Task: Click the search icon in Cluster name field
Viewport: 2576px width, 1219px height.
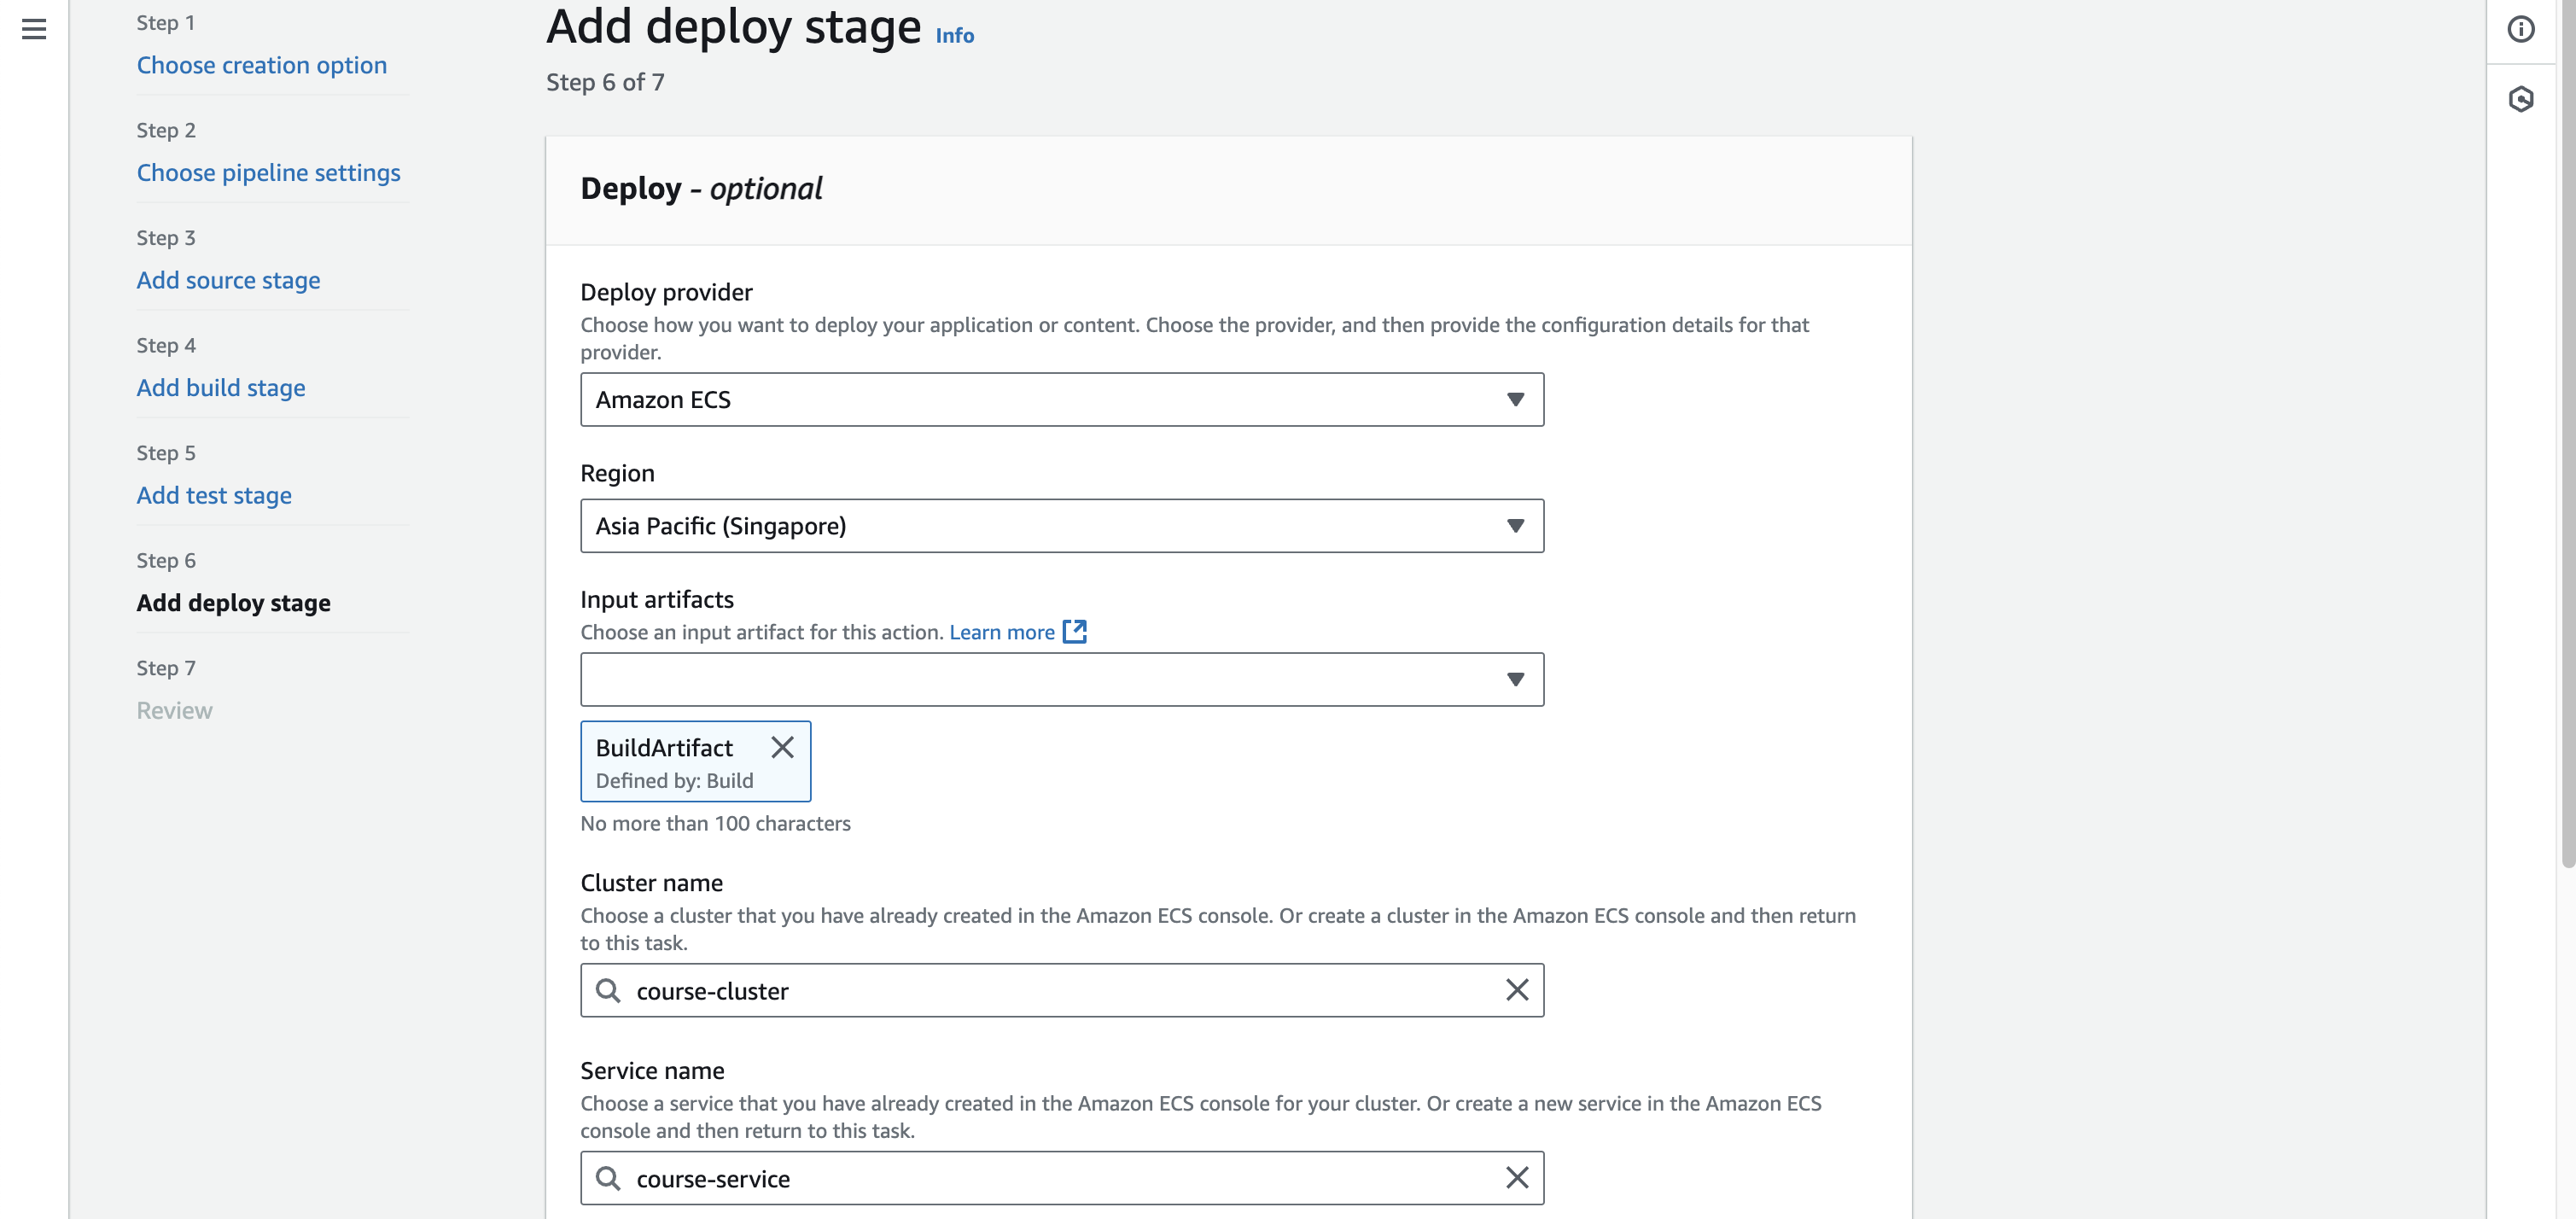Action: [608, 990]
